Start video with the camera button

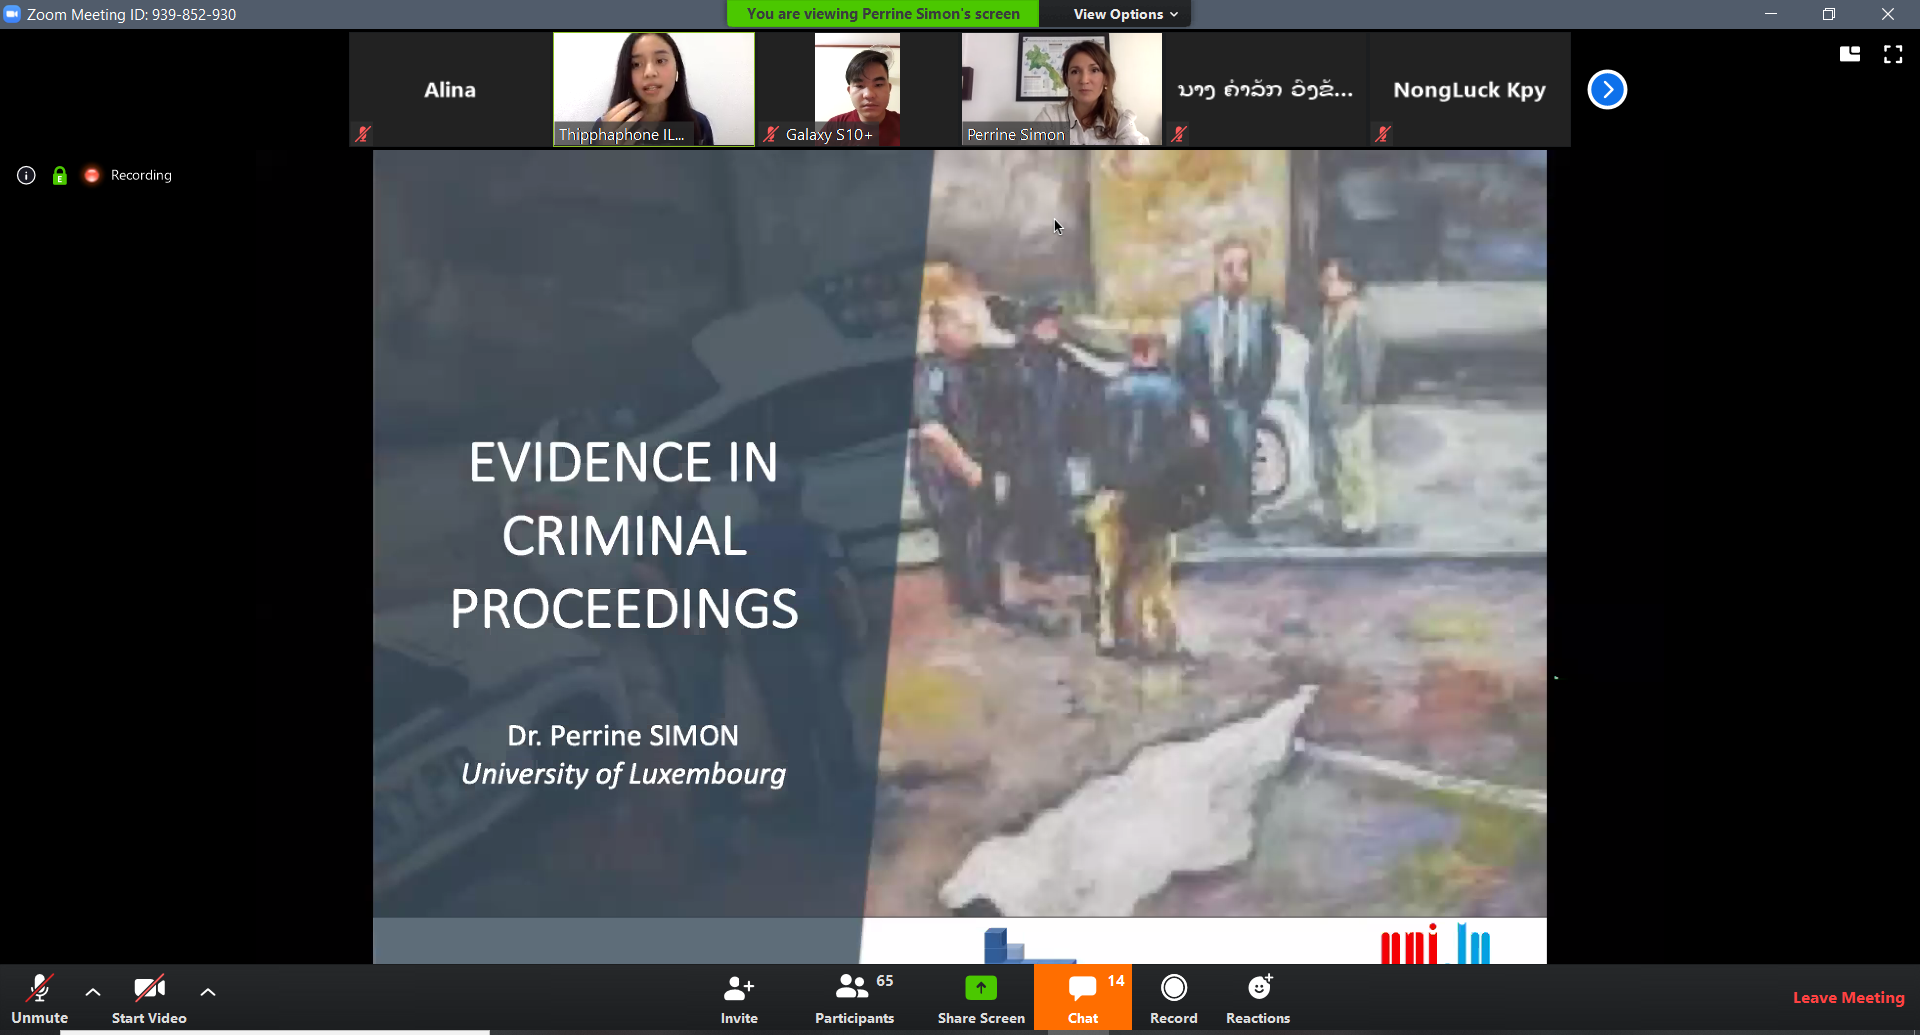point(149,998)
